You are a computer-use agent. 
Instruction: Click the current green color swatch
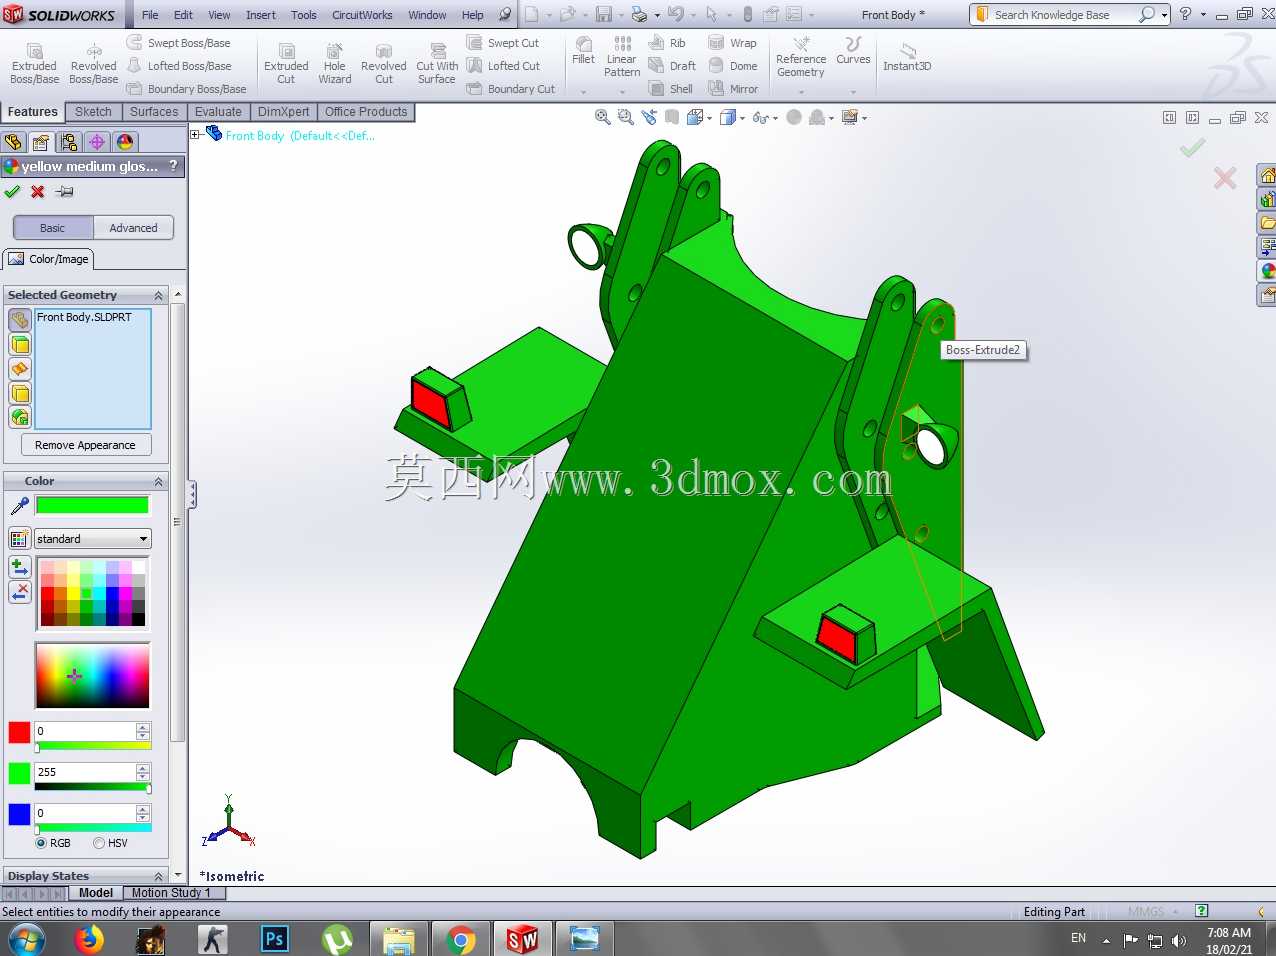pyautogui.click(x=92, y=506)
